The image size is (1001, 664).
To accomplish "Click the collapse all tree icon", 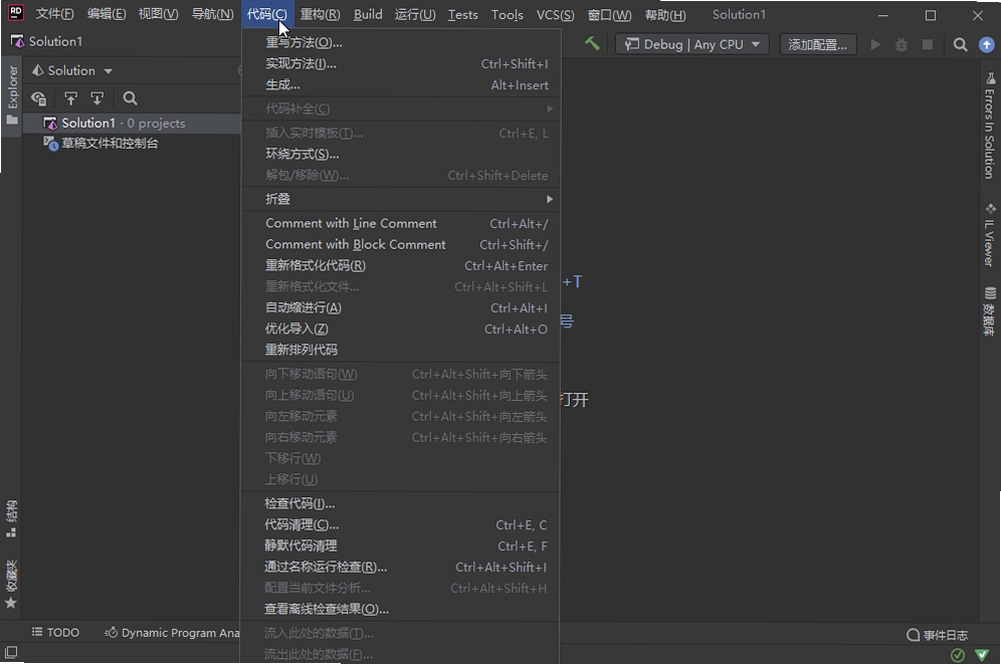I will pos(97,98).
